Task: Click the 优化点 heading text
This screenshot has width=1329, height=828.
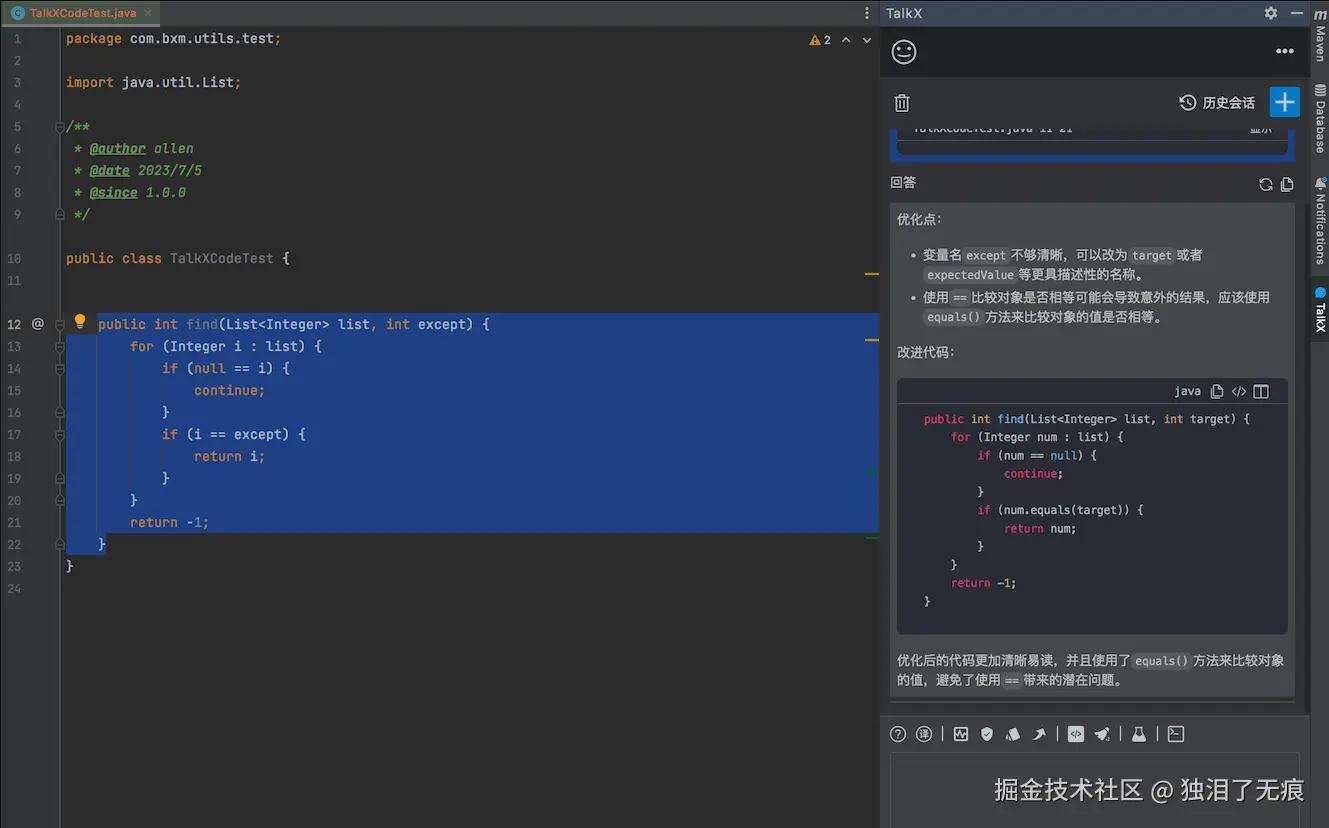Action: tap(919, 219)
